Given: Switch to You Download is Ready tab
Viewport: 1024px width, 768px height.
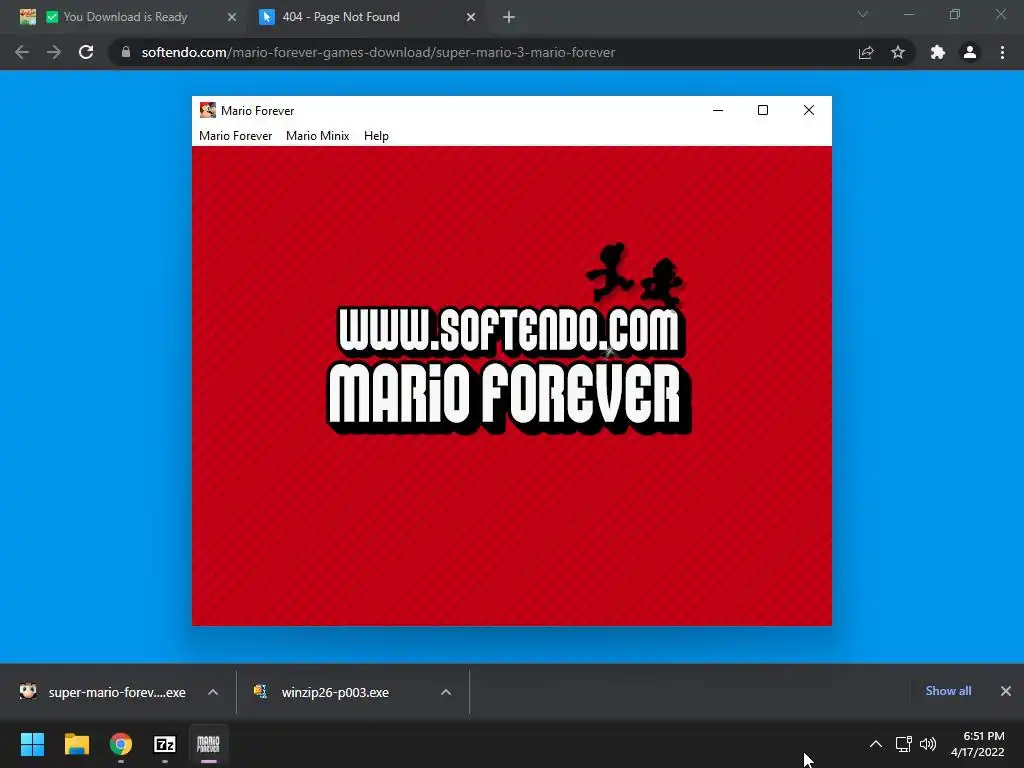Looking at the screenshot, I should coord(125,17).
